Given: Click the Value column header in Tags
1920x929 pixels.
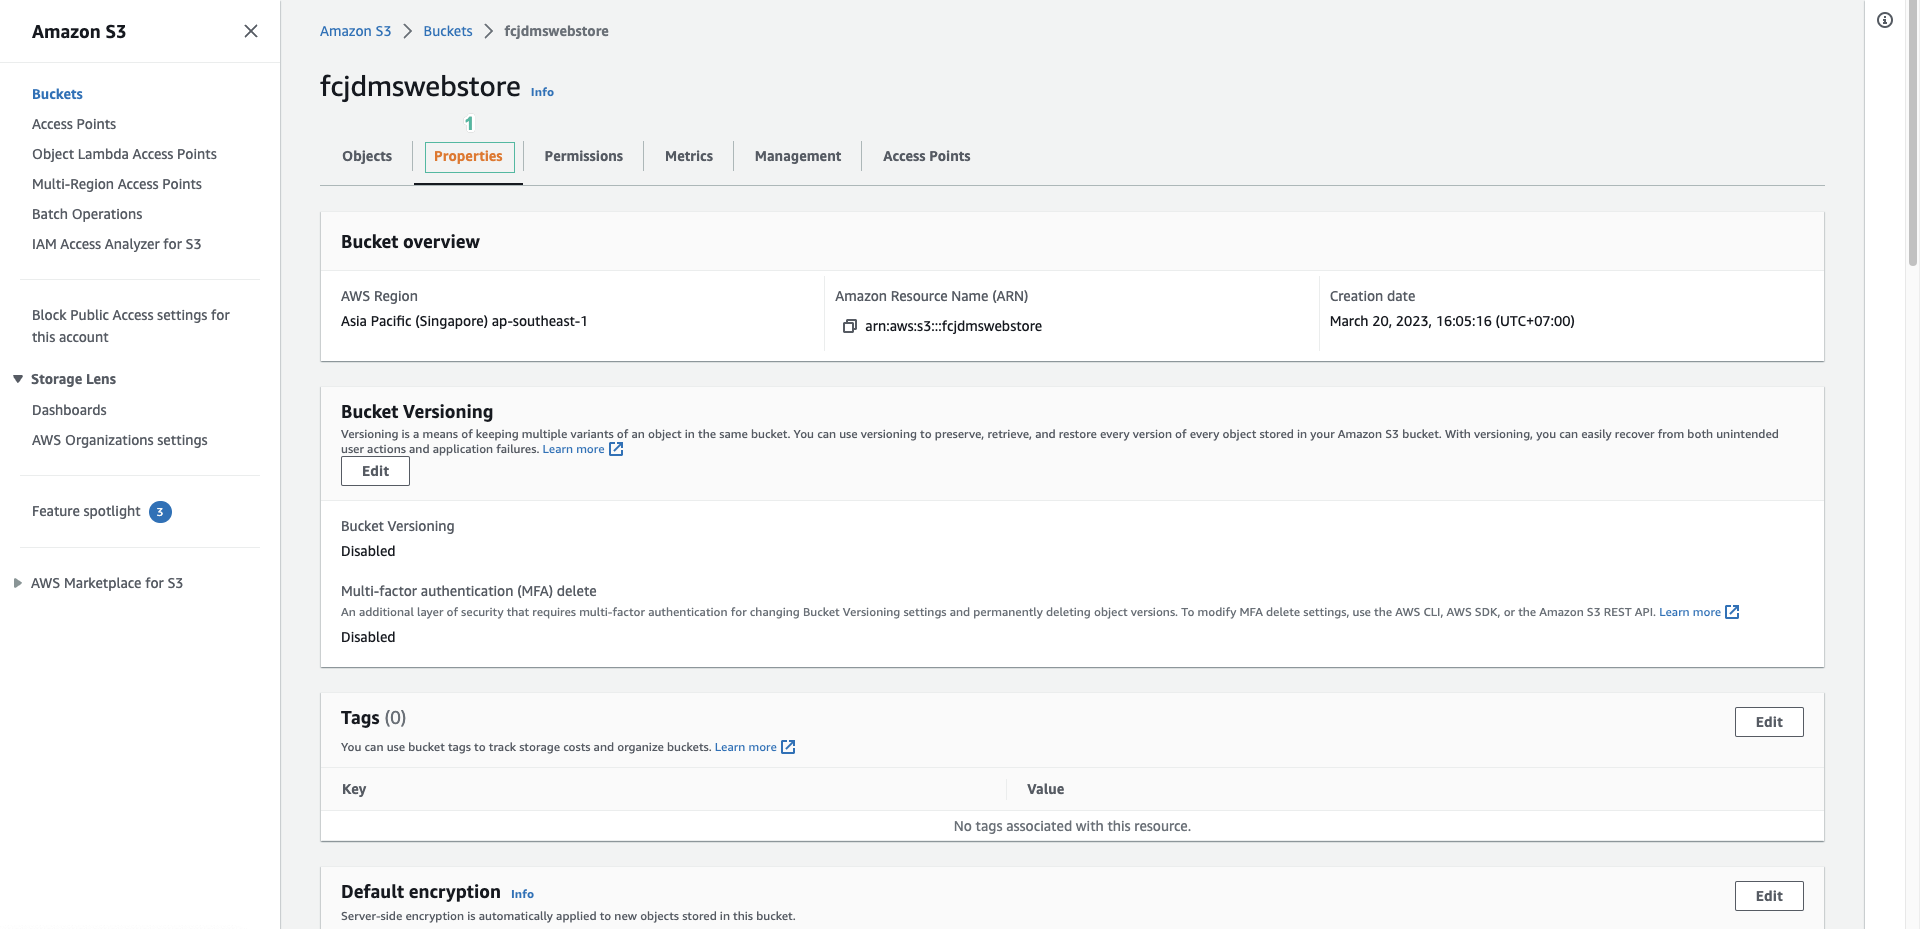Looking at the screenshot, I should pos(1045,789).
